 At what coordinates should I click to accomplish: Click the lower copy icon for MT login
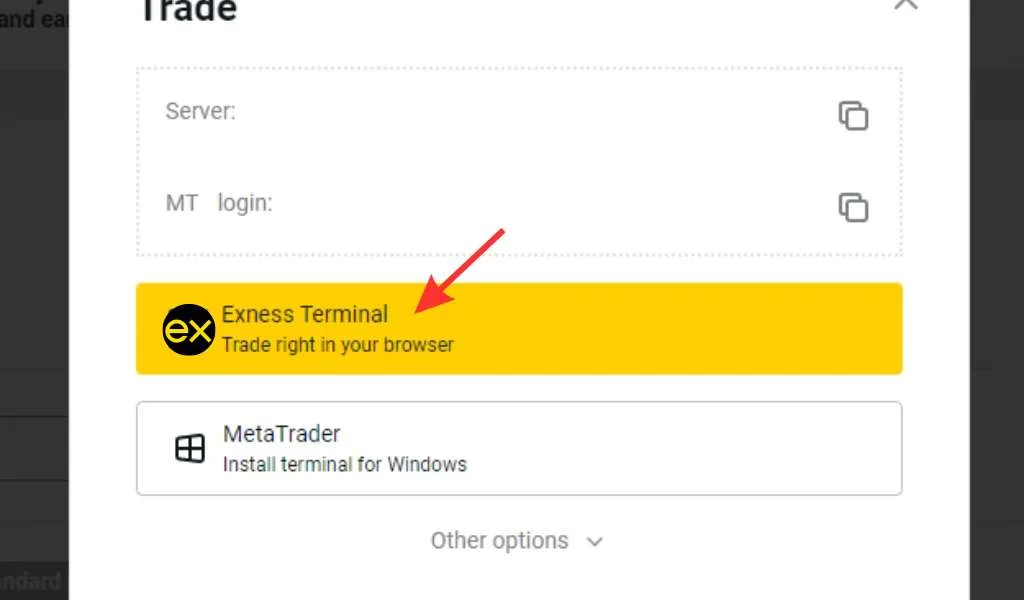coord(852,208)
